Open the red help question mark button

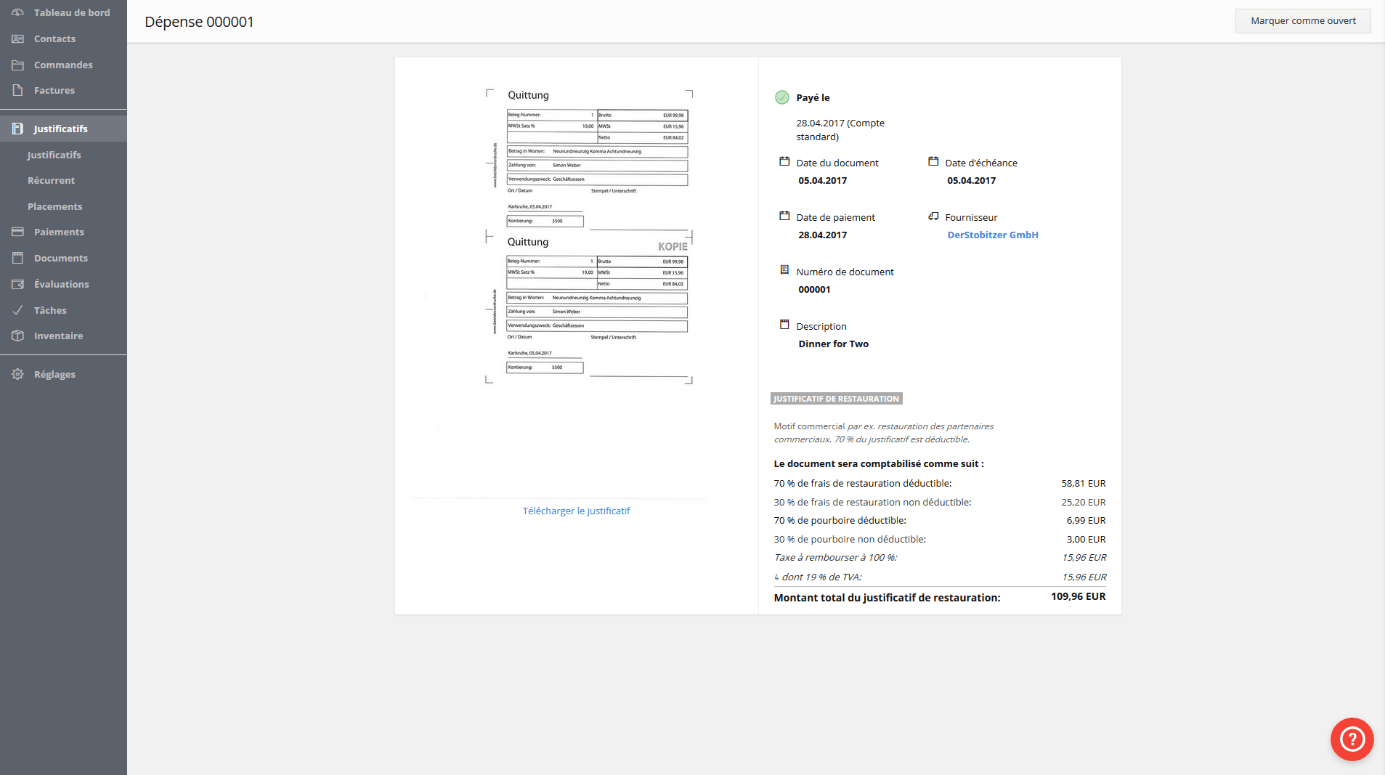(x=1351, y=739)
